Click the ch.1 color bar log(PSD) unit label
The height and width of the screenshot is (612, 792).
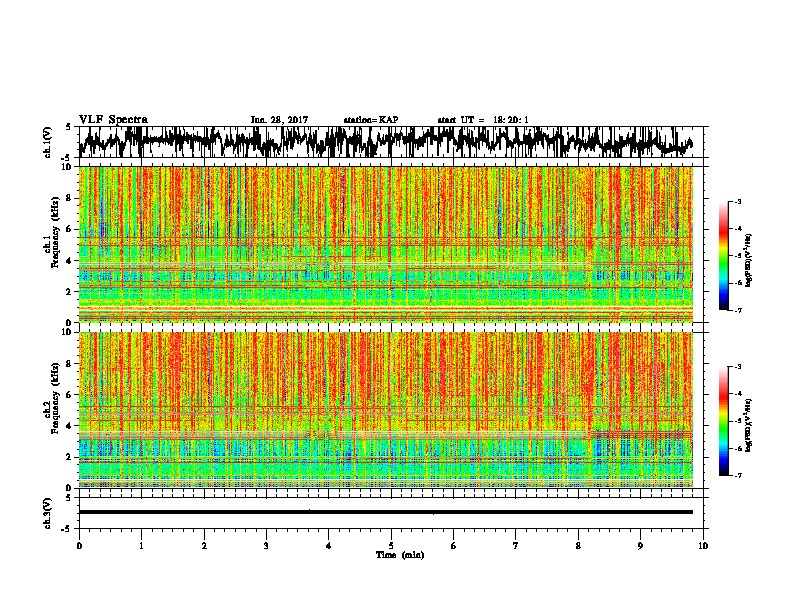[749, 261]
